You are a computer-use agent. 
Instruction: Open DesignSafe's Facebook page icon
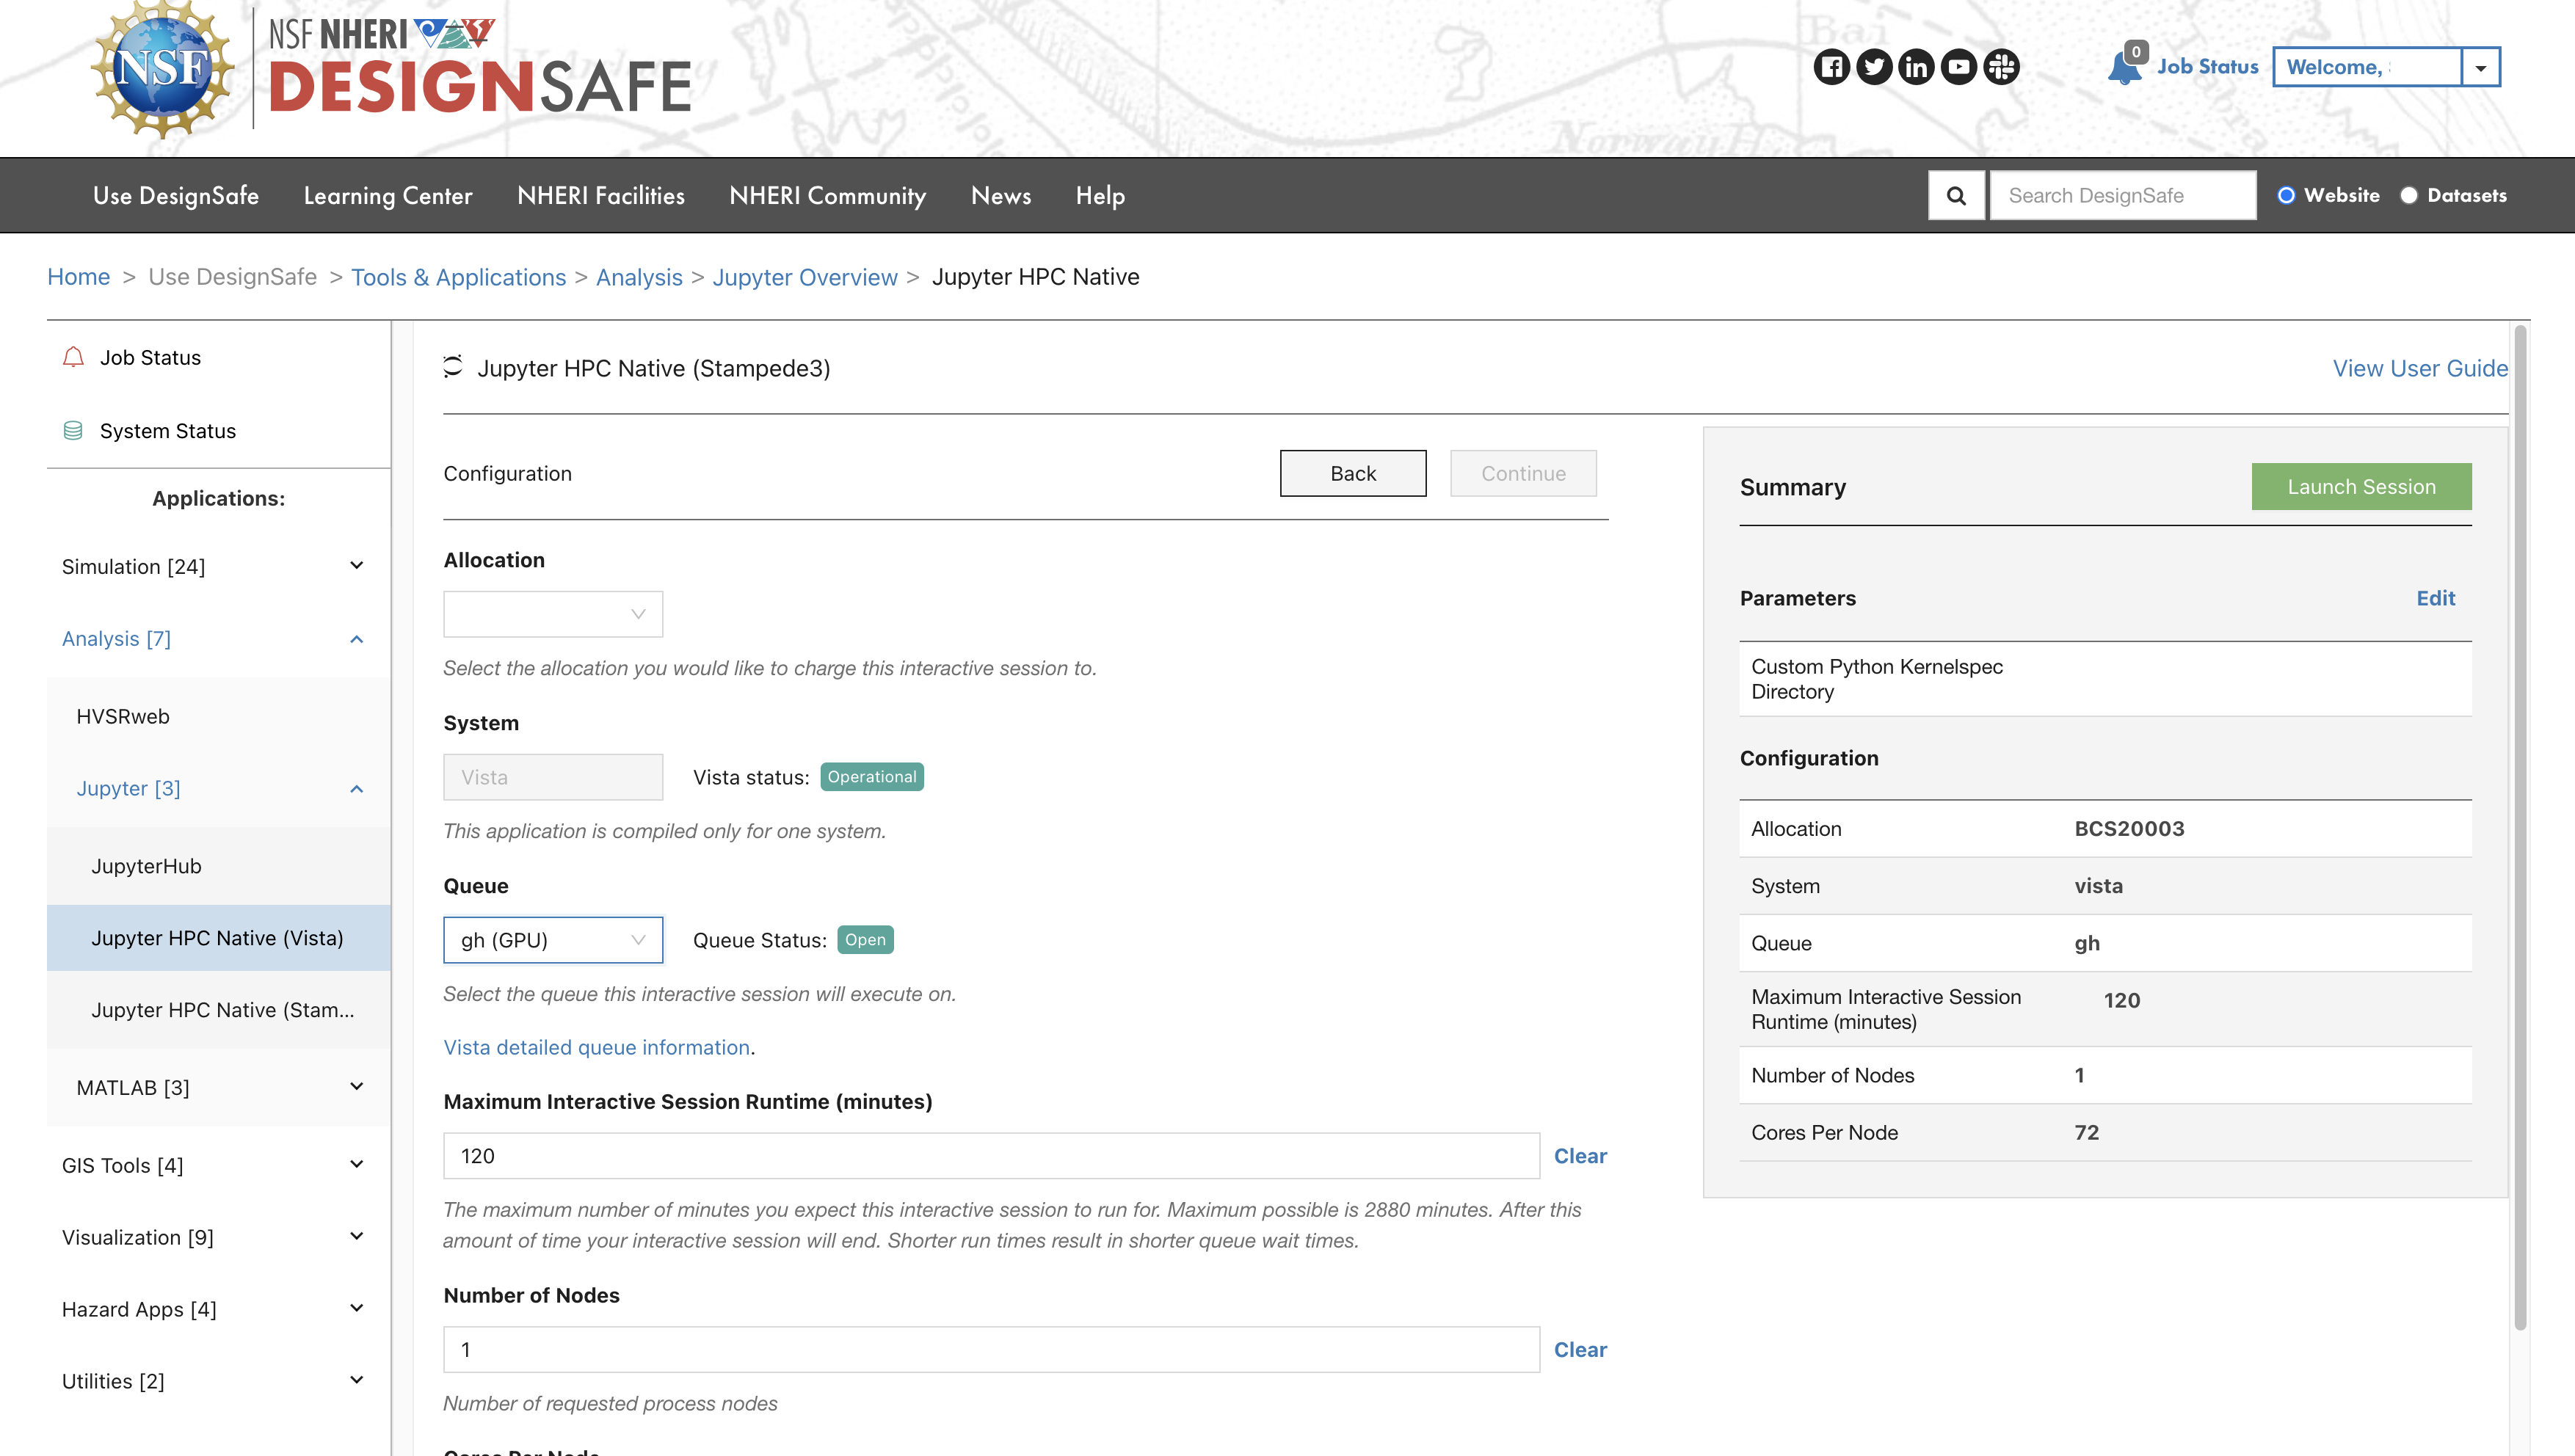point(1833,66)
